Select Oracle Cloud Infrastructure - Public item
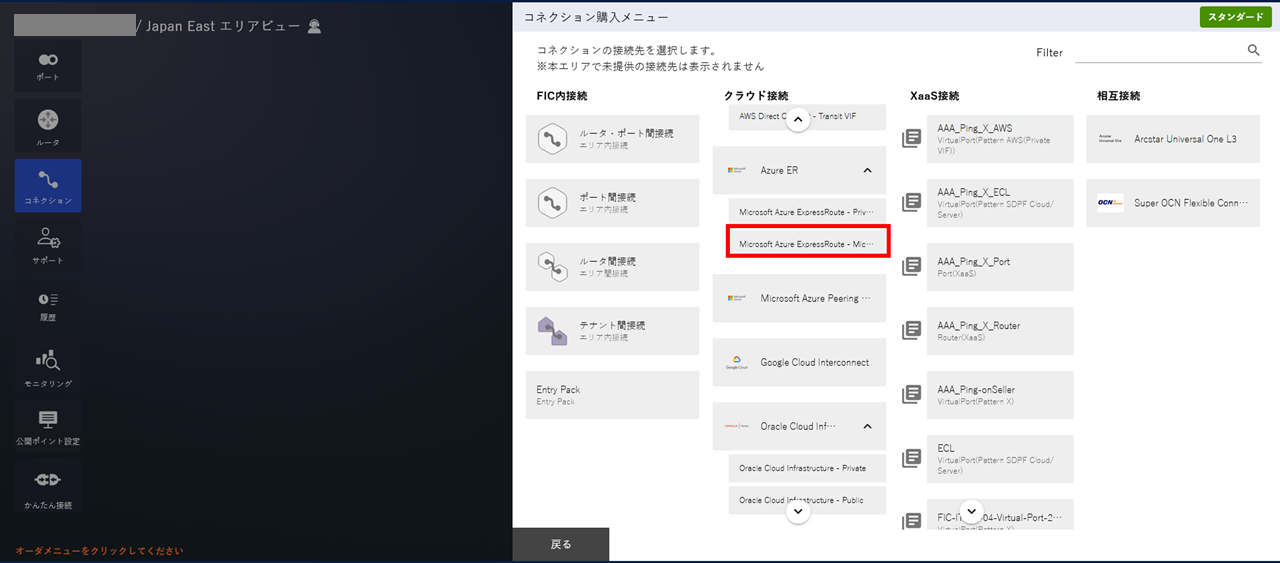 click(807, 500)
